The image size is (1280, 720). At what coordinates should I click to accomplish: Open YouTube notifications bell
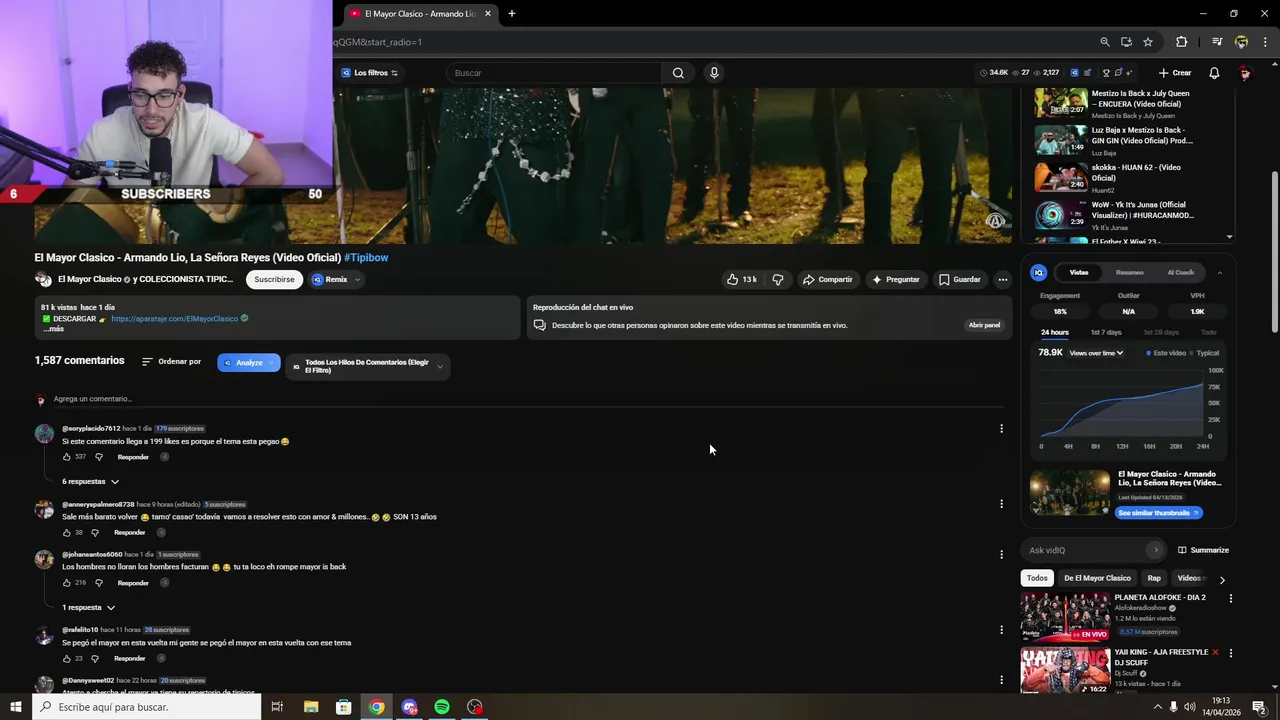[x=1214, y=73]
